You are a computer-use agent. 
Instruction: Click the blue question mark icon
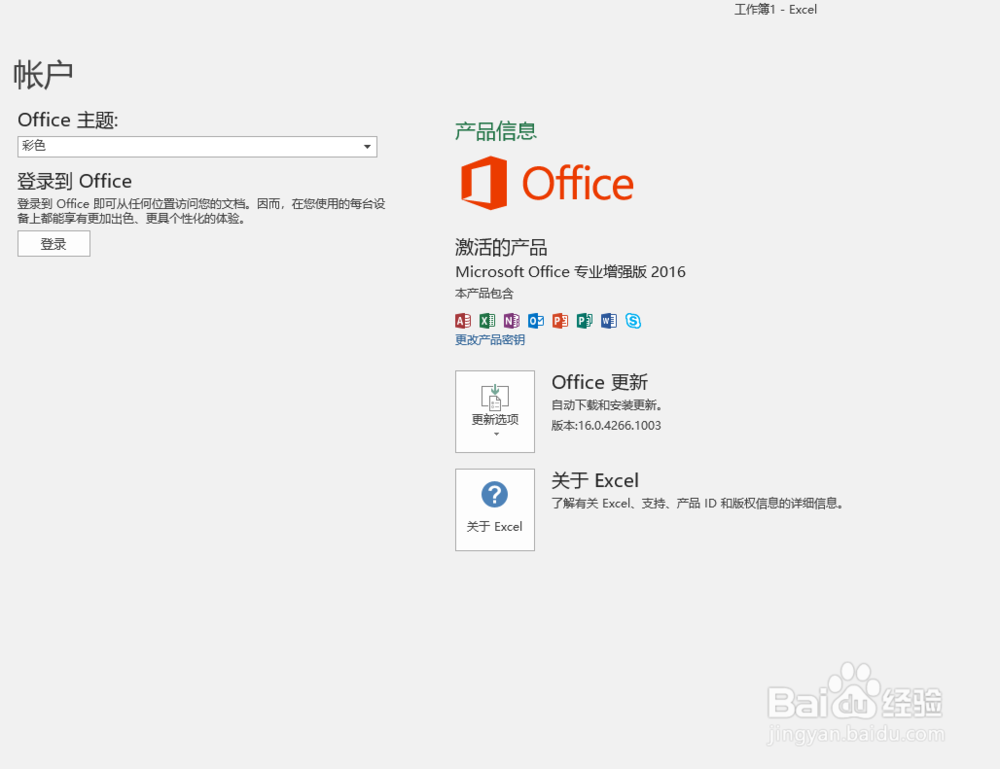tap(494, 494)
